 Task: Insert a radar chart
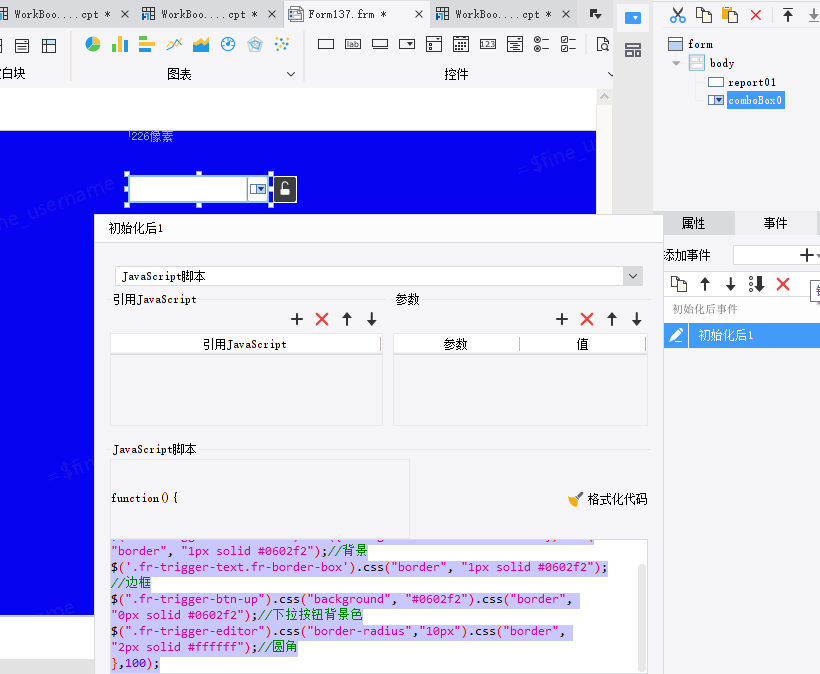point(255,44)
